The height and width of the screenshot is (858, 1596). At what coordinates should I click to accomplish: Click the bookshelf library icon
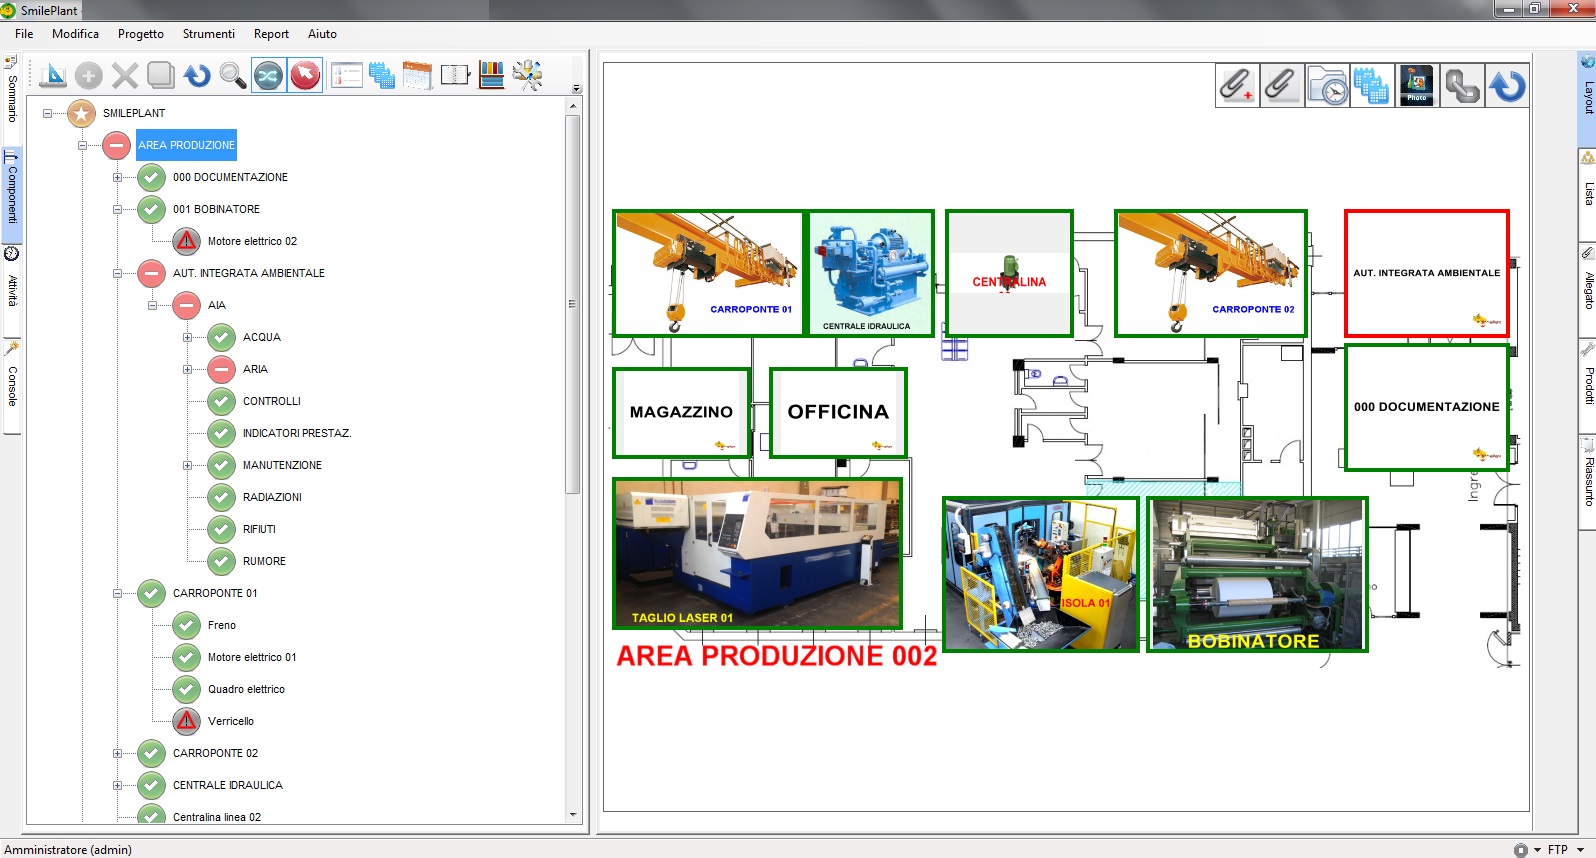coord(491,75)
